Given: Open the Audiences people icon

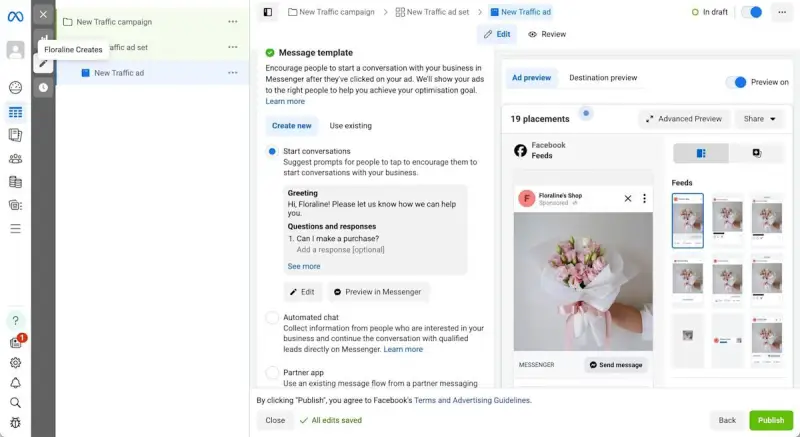Looking at the screenshot, I should click(x=15, y=159).
